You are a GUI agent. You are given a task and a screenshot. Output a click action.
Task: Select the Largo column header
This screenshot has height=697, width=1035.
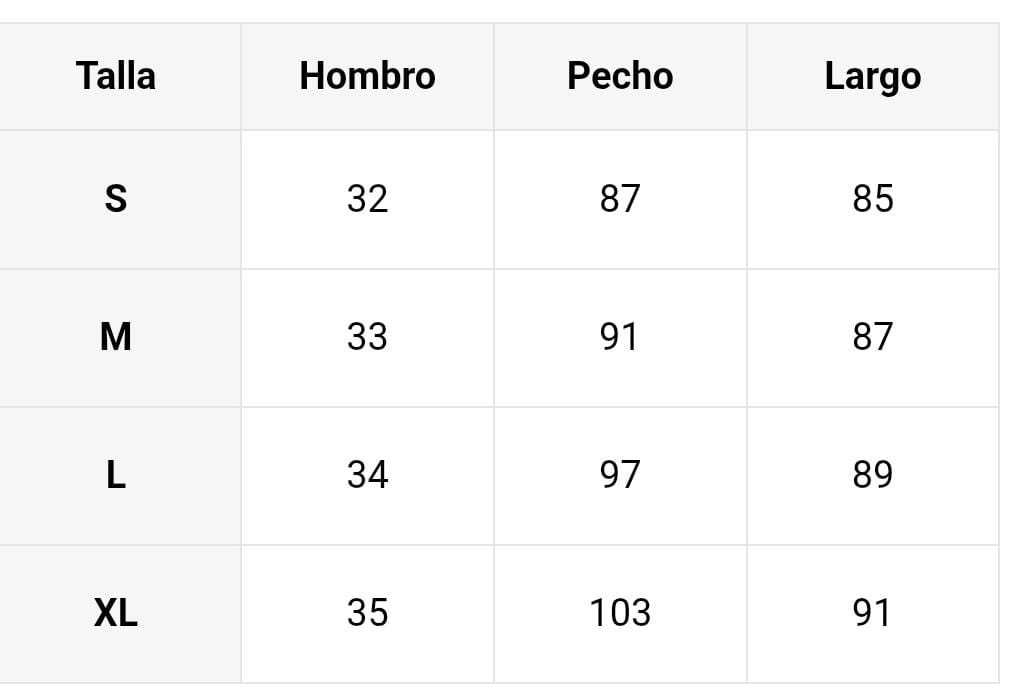point(872,76)
